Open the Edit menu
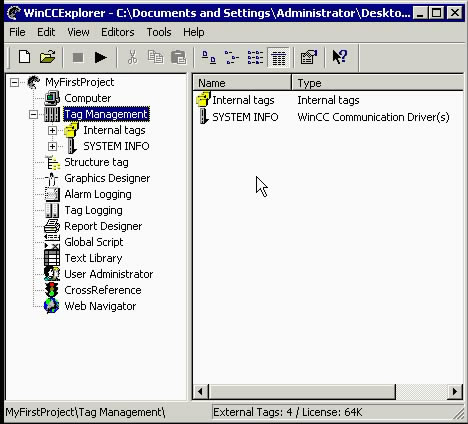Screen dimensions: 468x424 coord(46,32)
